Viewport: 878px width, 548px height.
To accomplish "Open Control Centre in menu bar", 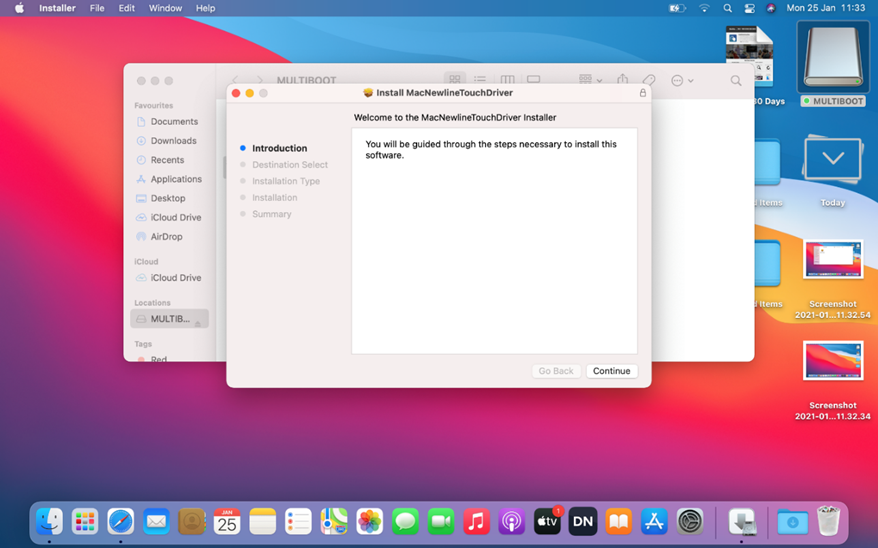I will (x=749, y=8).
